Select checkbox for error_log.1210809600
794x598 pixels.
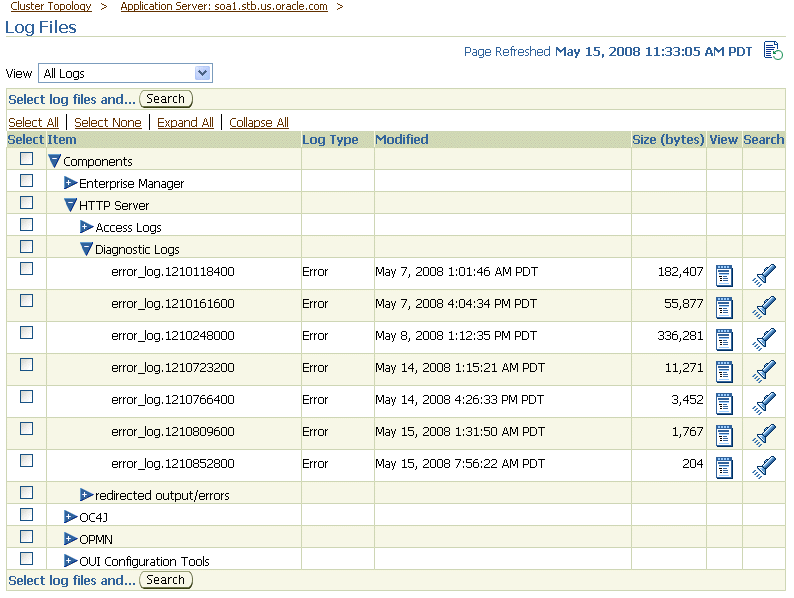click(x=26, y=429)
